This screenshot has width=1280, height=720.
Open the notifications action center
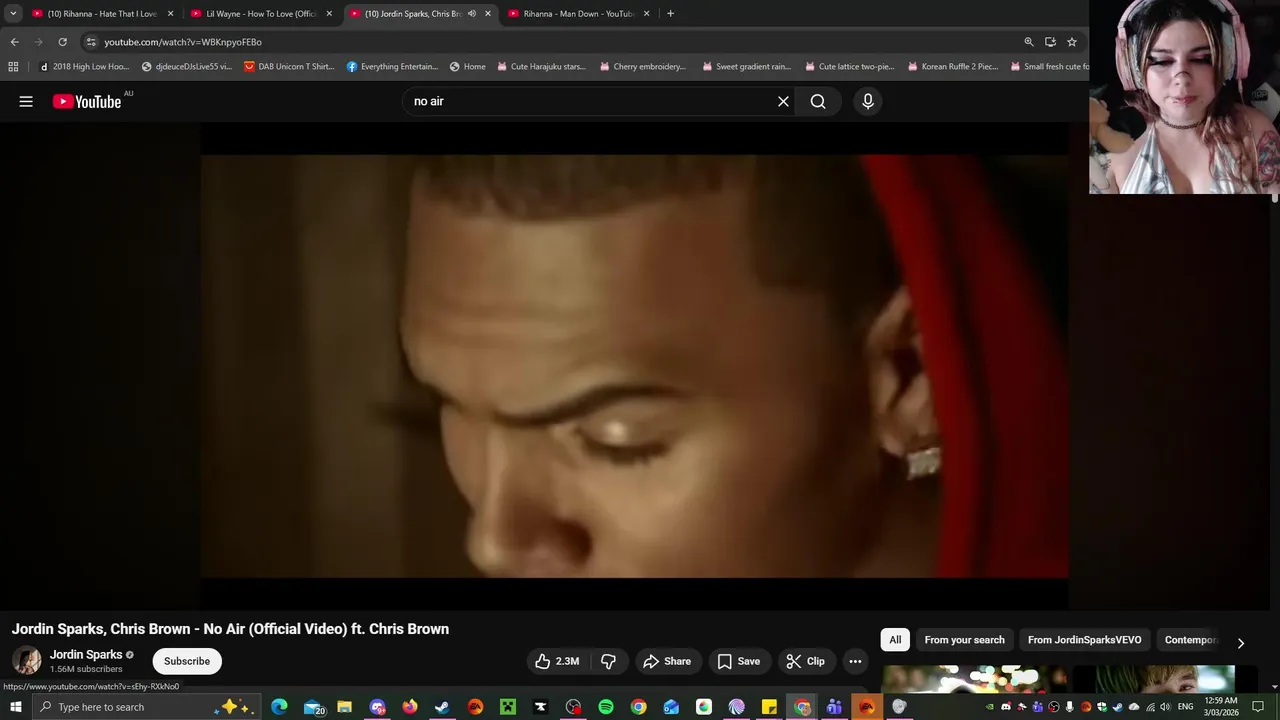click(x=1258, y=707)
